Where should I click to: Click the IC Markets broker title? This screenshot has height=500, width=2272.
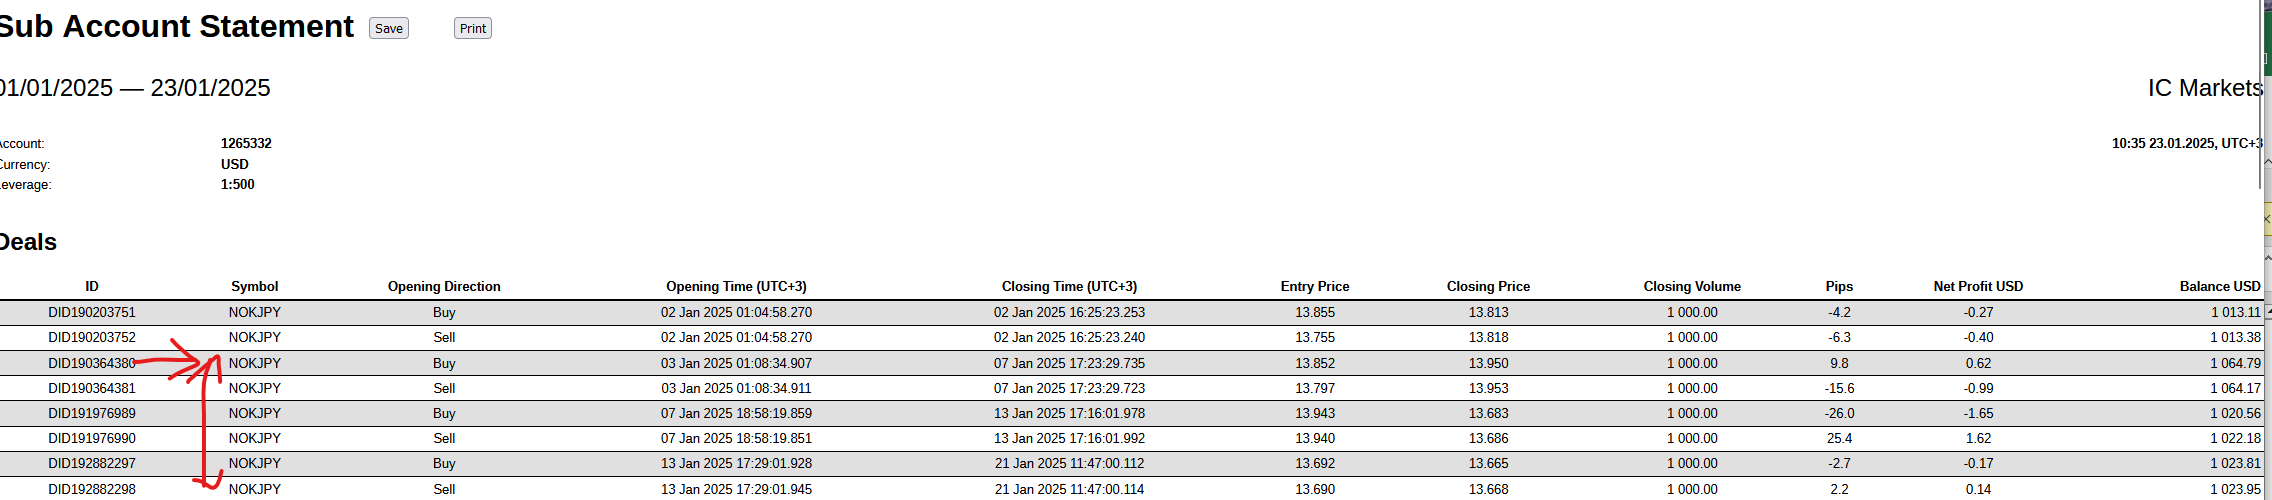[2205, 88]
